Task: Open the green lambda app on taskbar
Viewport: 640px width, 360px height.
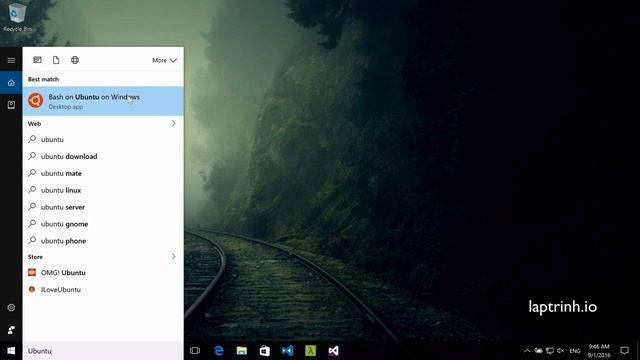Action: (x=311, y=351)
